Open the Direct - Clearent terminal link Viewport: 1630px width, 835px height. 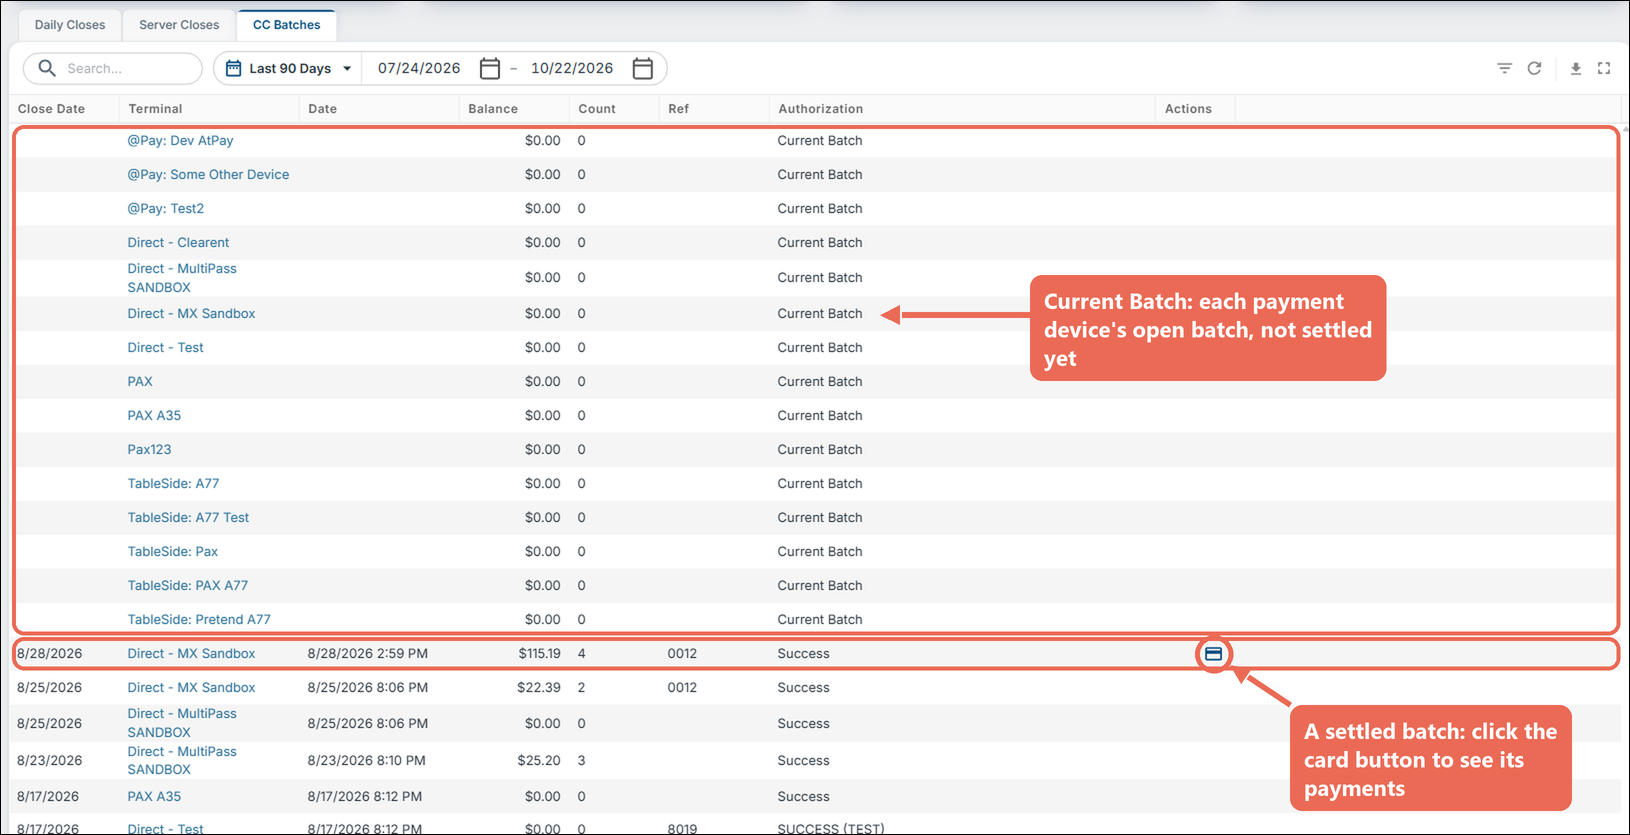[178, 243]
